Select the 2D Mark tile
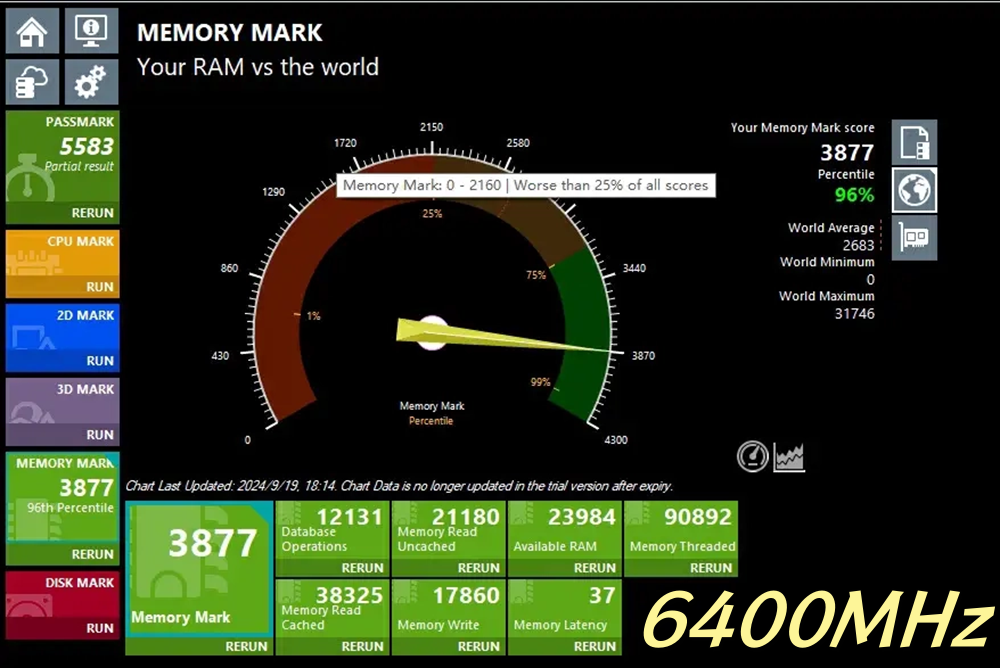The width and height of the screenshot is (1000, 668). click(62, 338)
